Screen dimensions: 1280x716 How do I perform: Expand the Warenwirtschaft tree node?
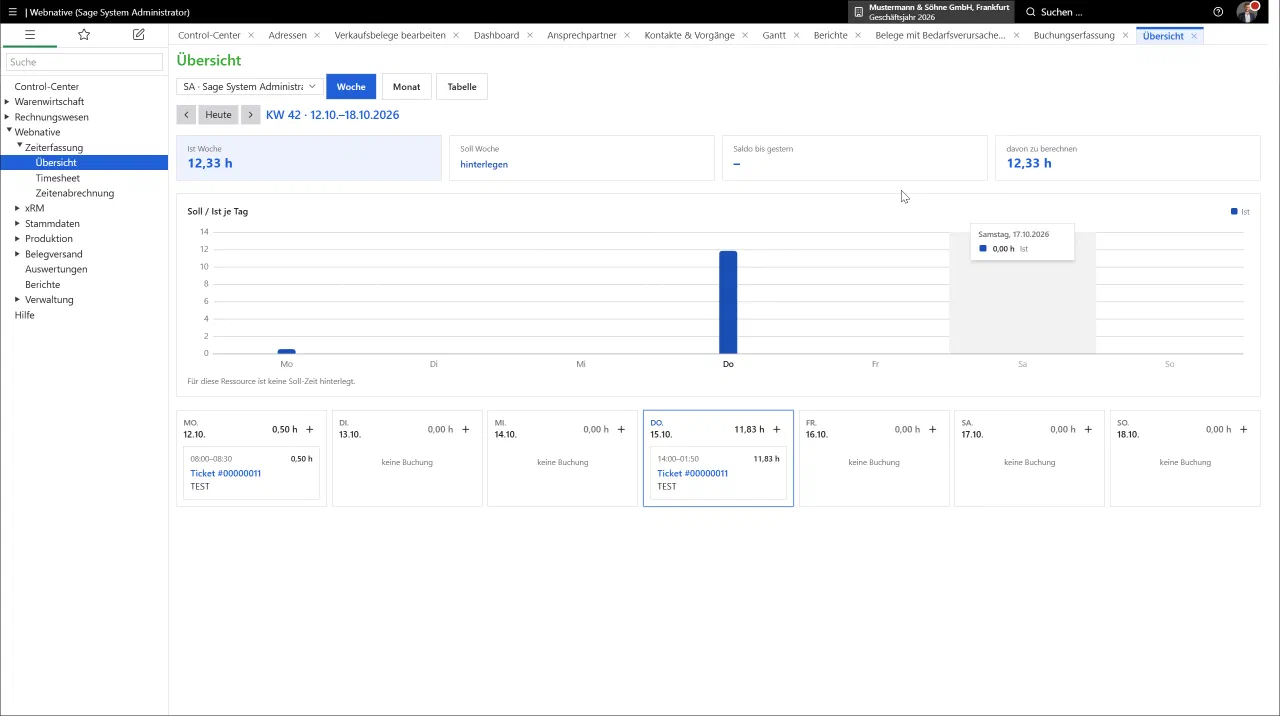[x=7, y=101]
